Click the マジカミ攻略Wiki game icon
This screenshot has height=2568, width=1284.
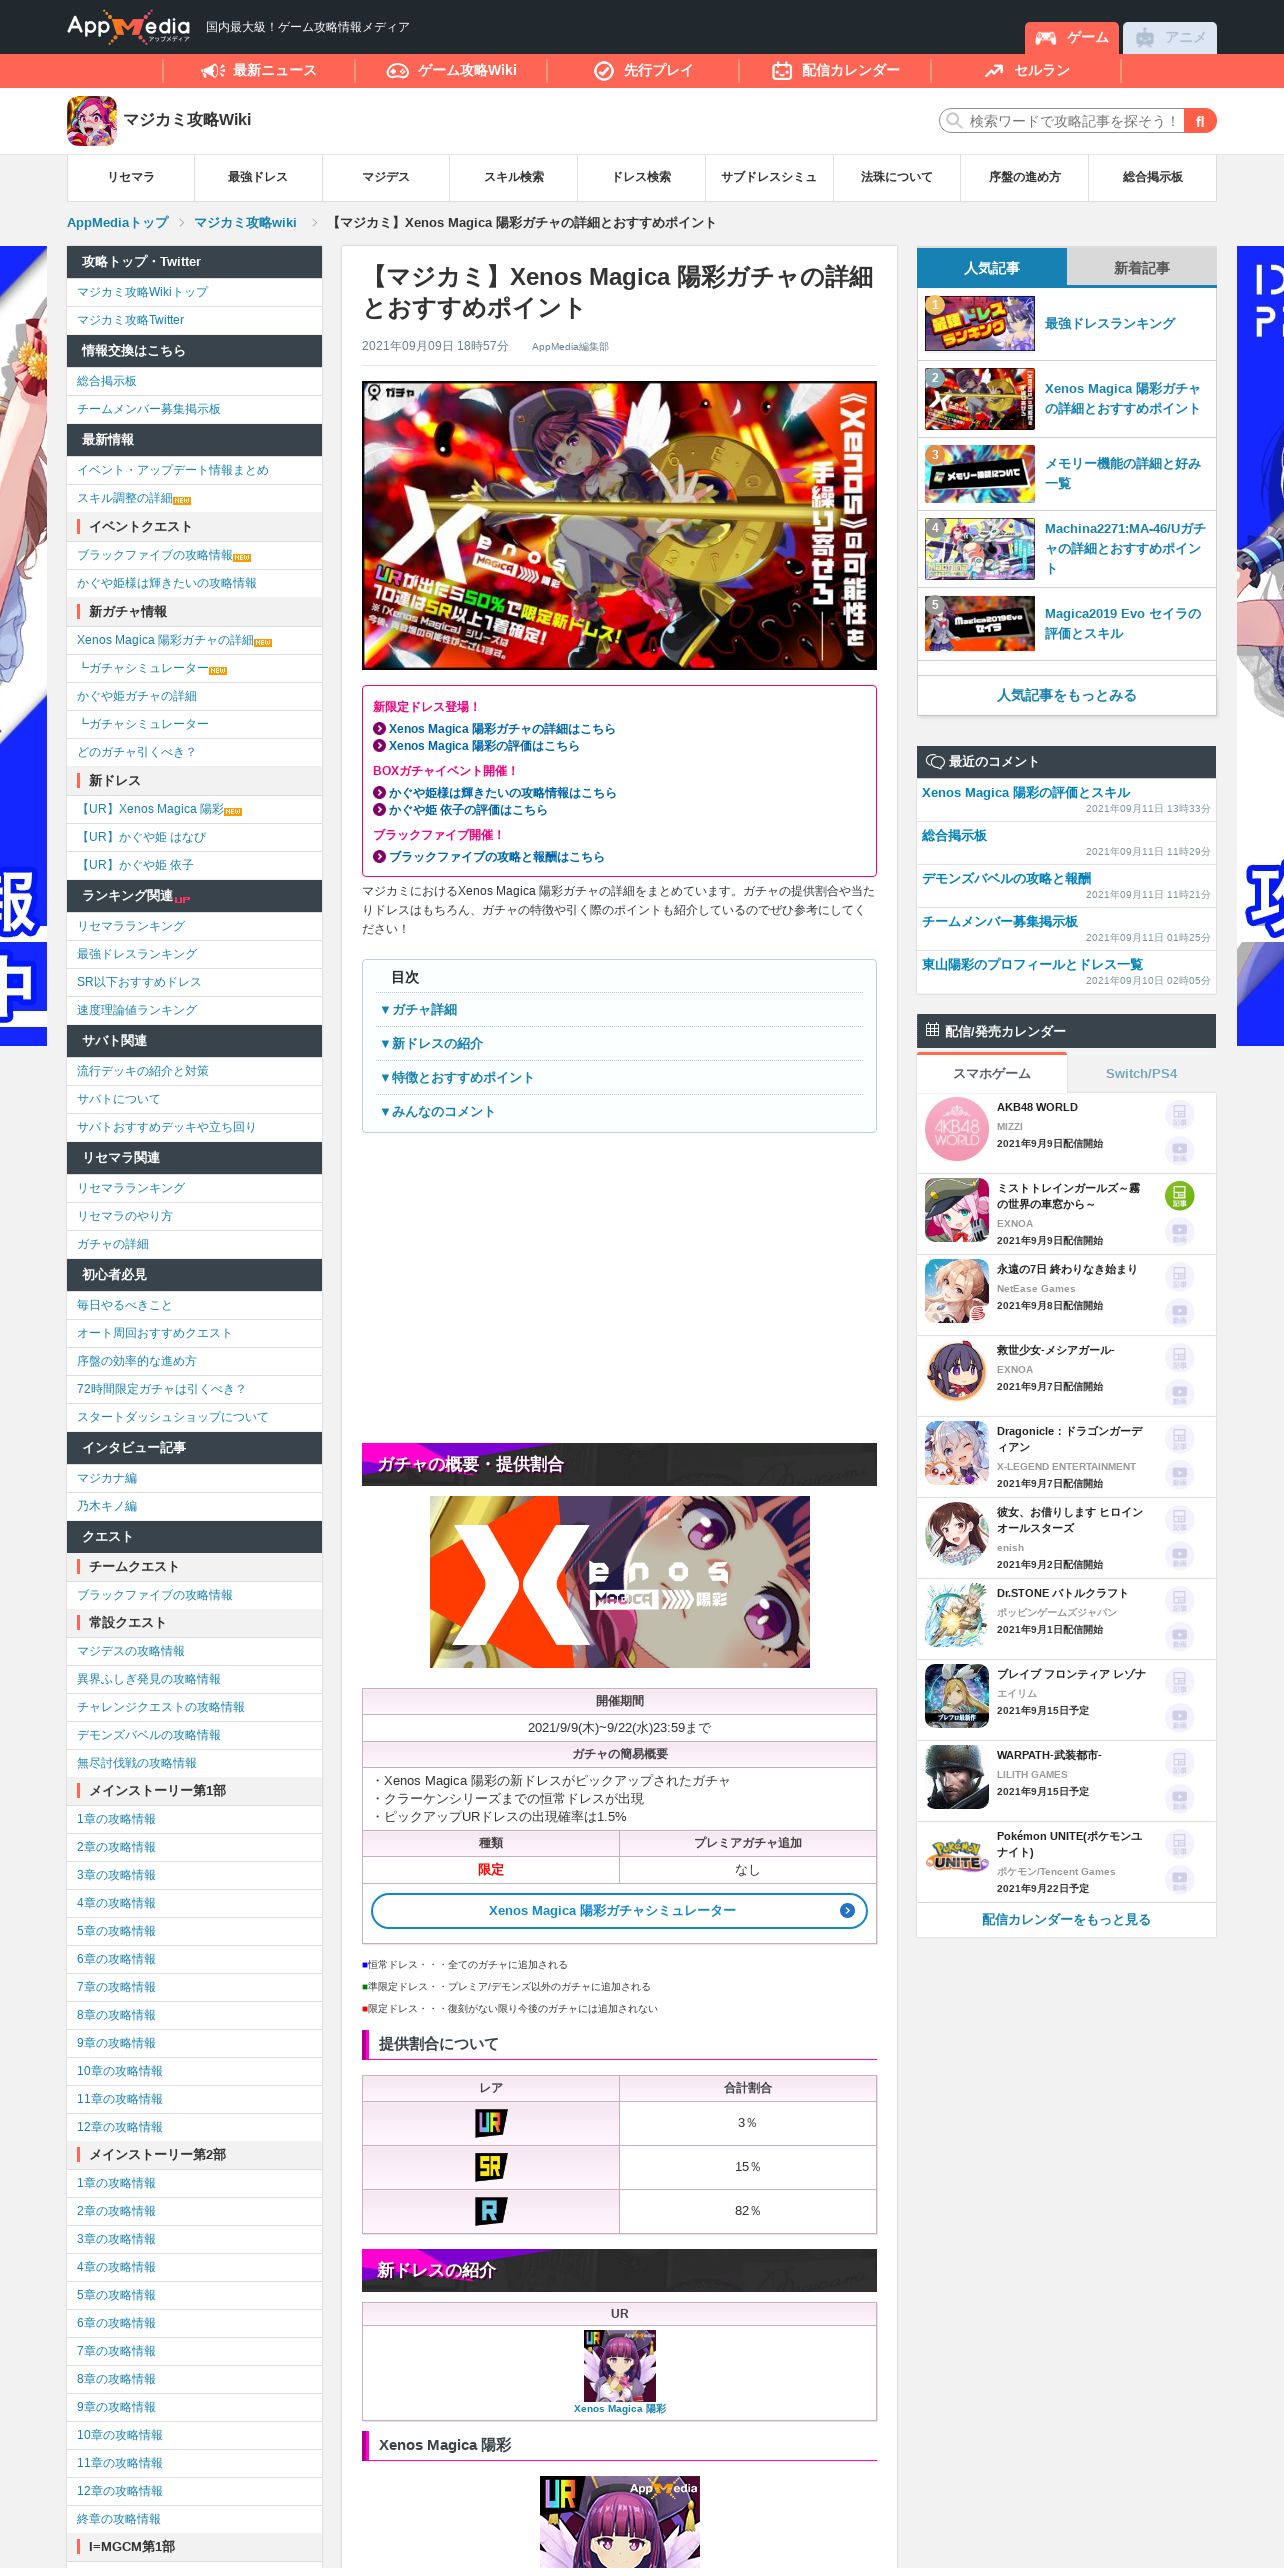(x=92, y=121)
